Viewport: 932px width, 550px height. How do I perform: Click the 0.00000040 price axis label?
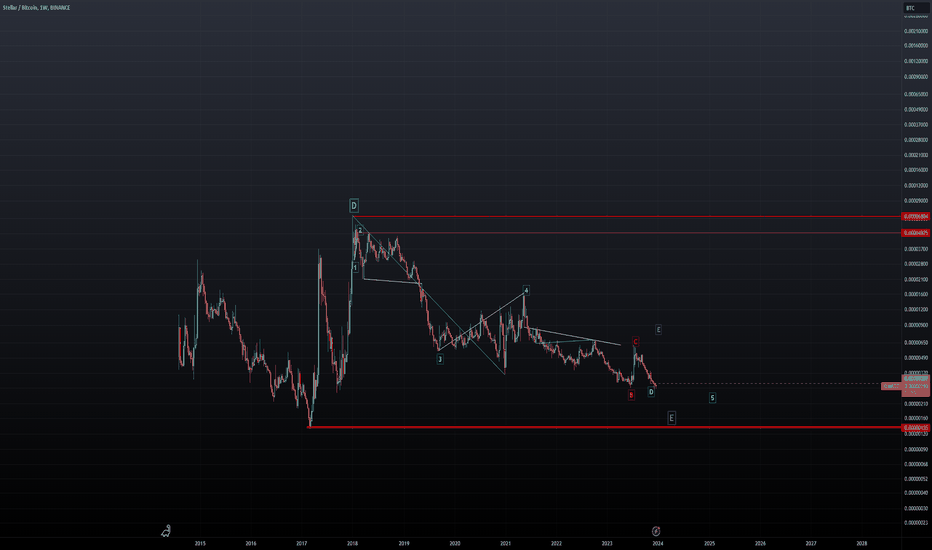click(x=916, y=493)
